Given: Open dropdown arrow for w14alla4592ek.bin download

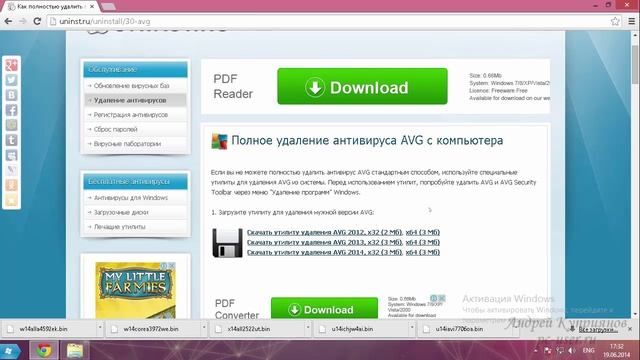Looking at the screenshot, I should coord(100,328).
